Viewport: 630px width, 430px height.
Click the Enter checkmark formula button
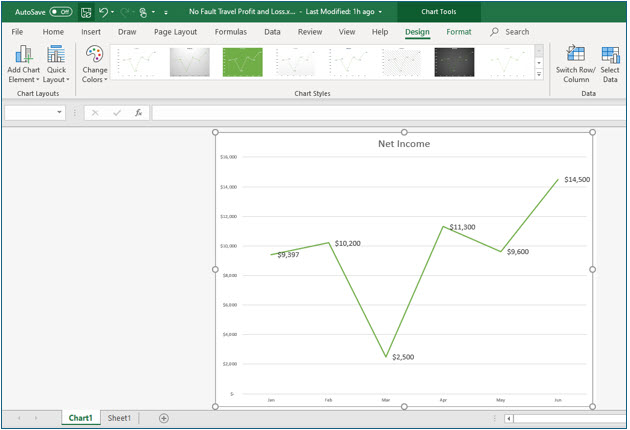(117, 113)
